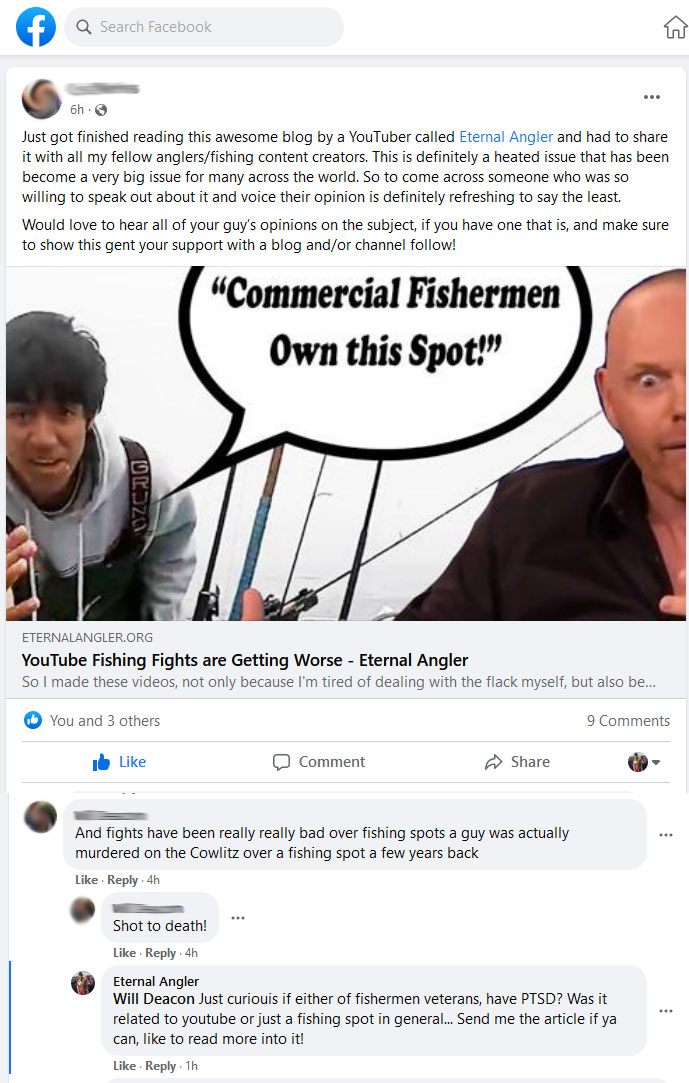The width and height of the screenshot is (689, 1083).
Task: Click the Facebook logo icon
Action: (36, 27)
